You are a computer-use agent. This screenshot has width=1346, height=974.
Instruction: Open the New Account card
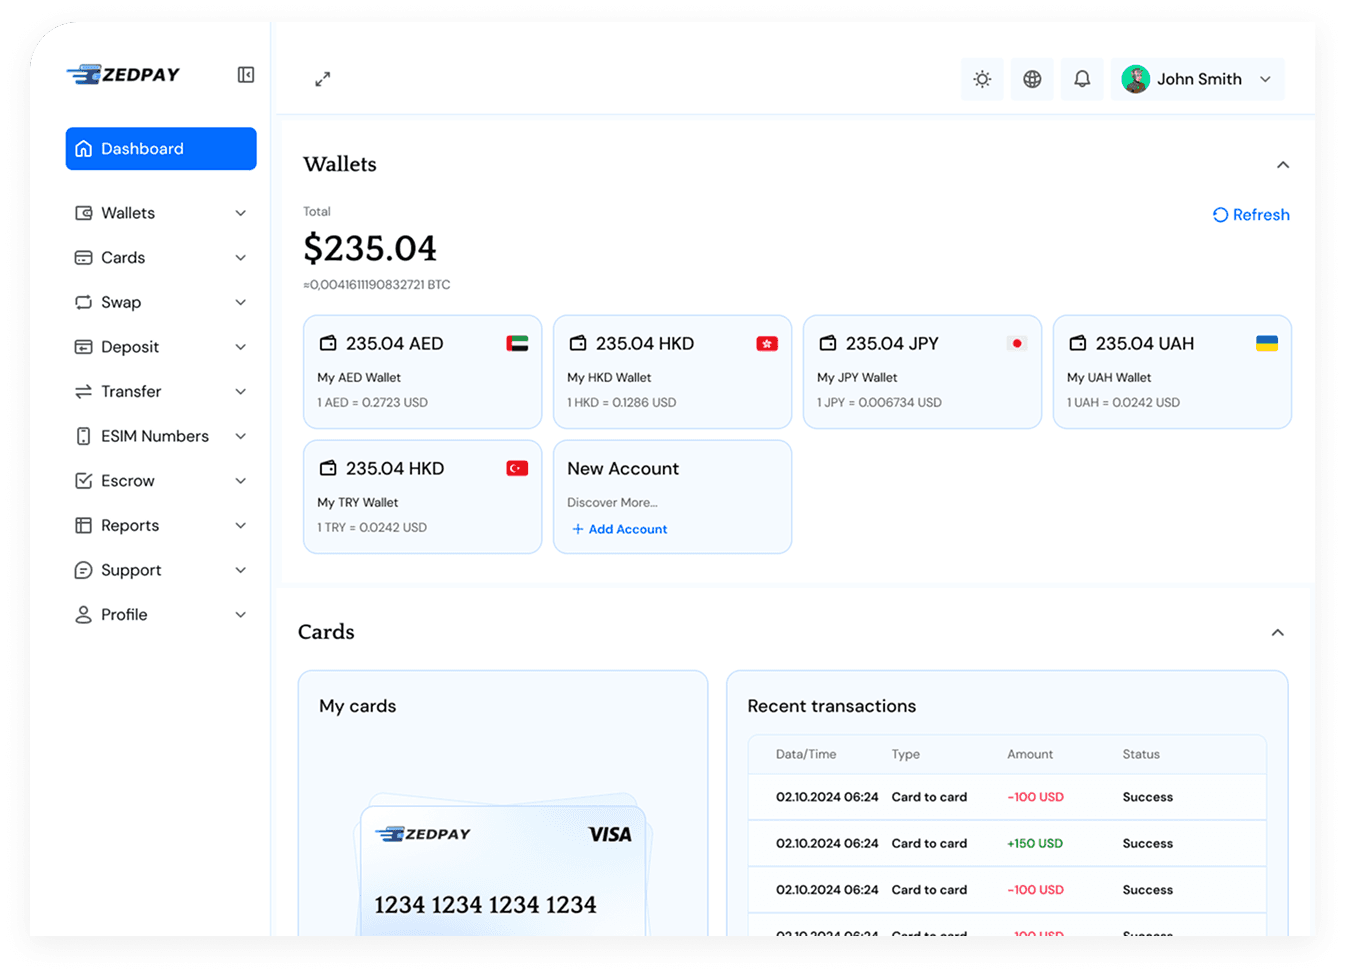[672, 497]
